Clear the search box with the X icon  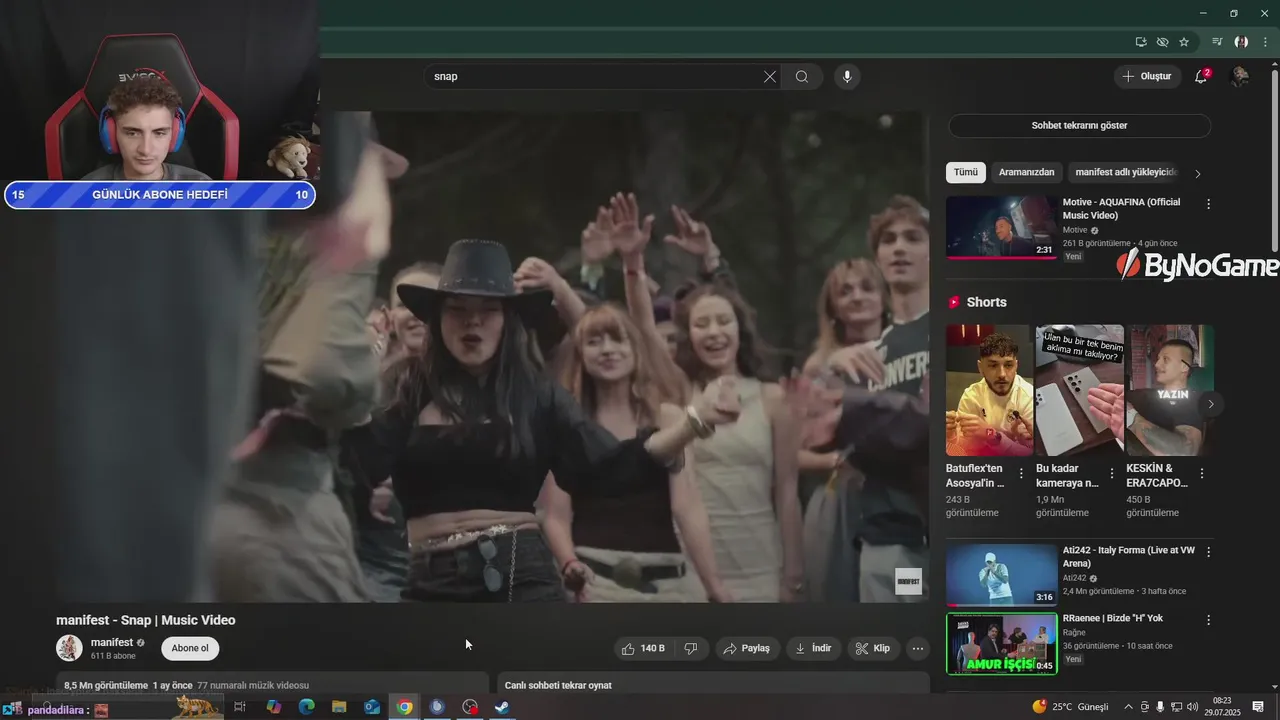[770, 77]
